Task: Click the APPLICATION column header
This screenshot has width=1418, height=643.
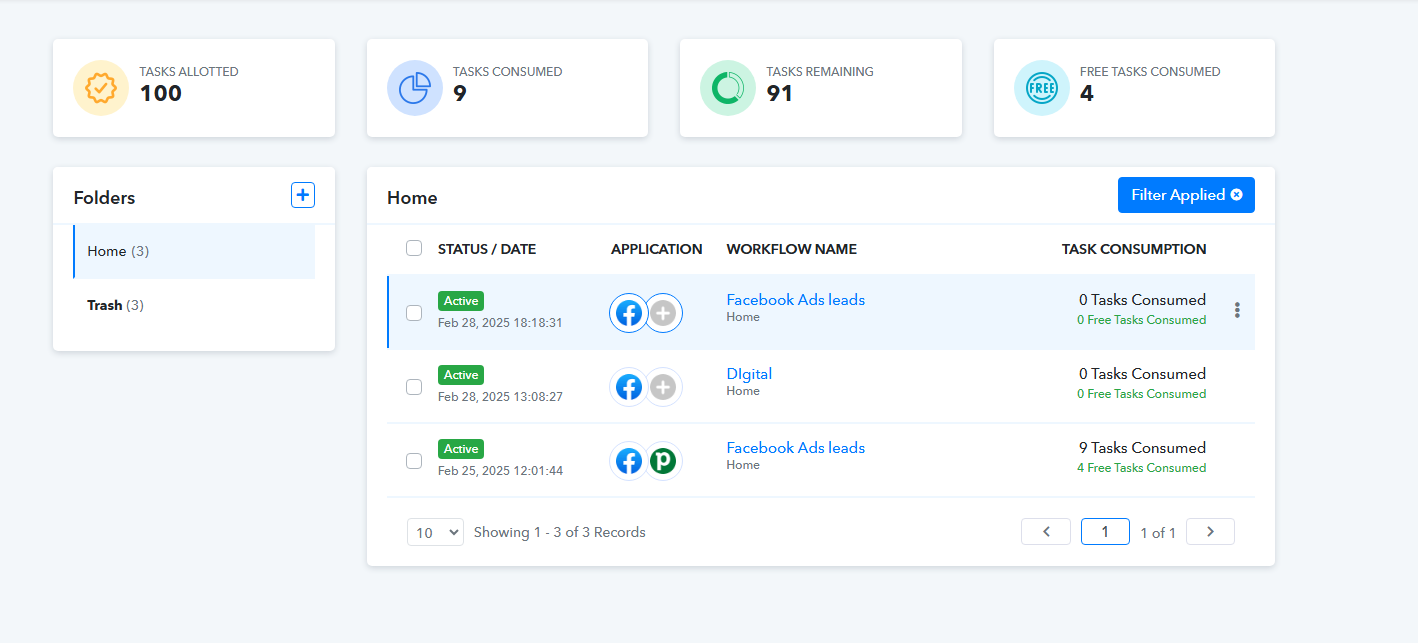Action: point(657,249)
